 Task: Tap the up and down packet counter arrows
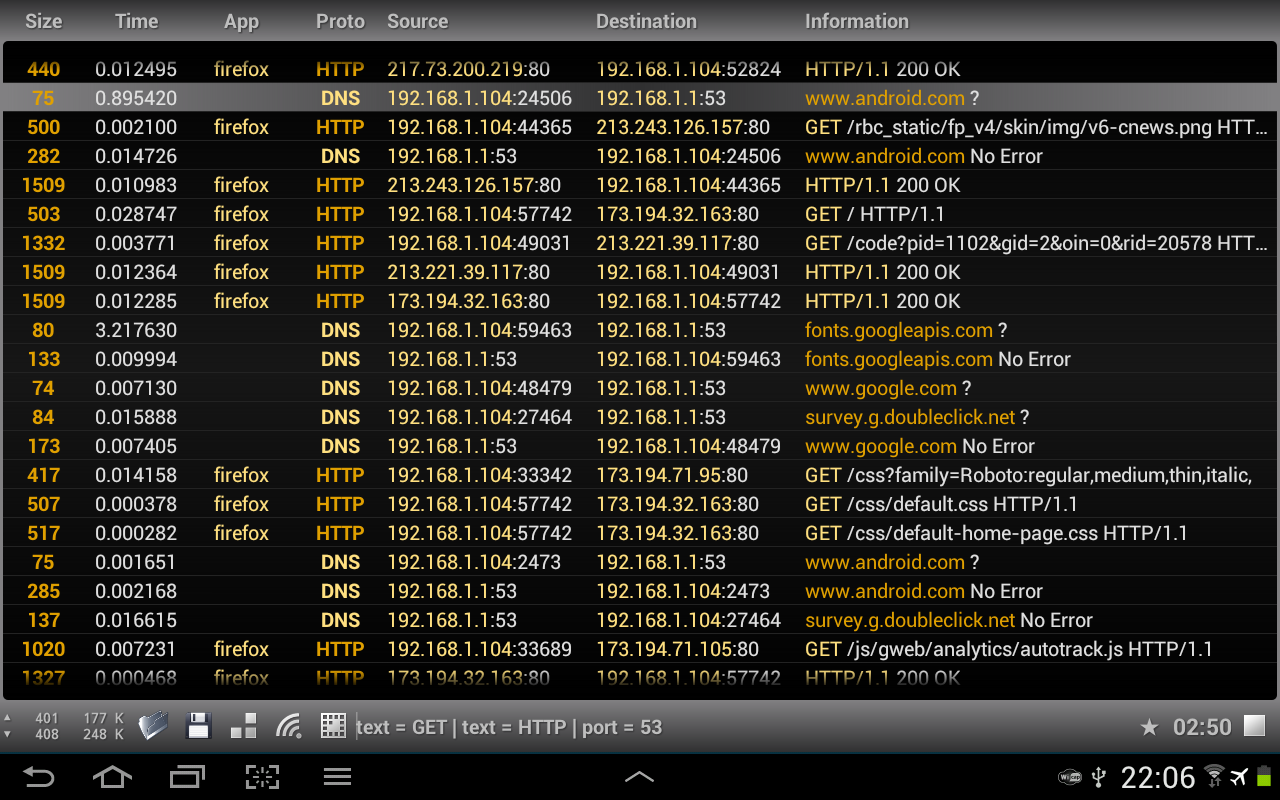coord(8,726)
